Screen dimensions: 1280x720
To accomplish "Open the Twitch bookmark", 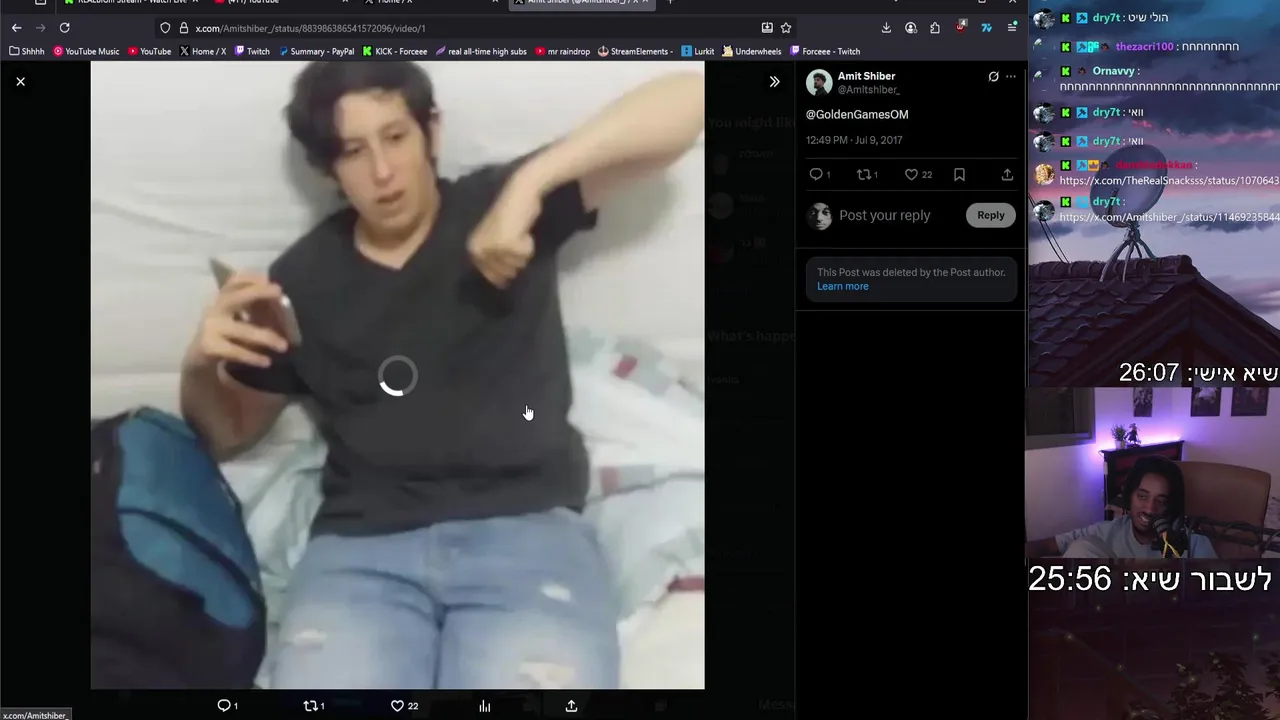I will point(252,51).
